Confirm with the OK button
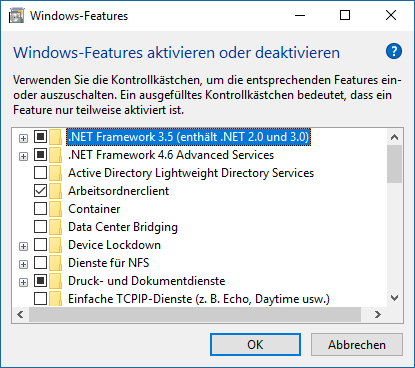Image resolution: width=415 pixels, height=368 pixels. 255,345
